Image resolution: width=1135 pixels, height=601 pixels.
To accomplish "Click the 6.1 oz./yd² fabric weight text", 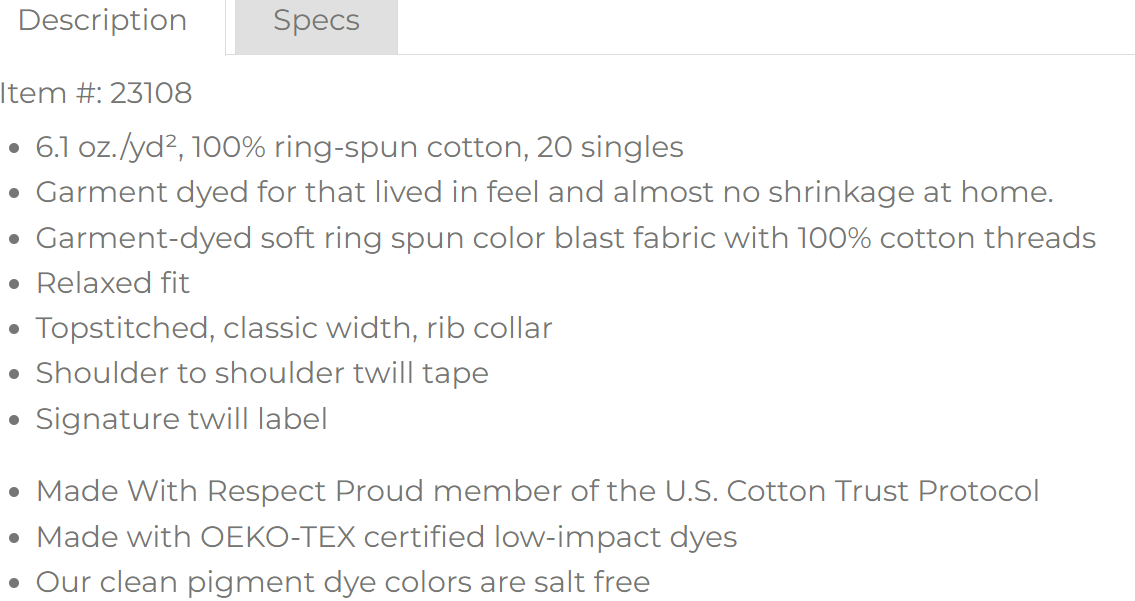I will [x=107, y=148].
